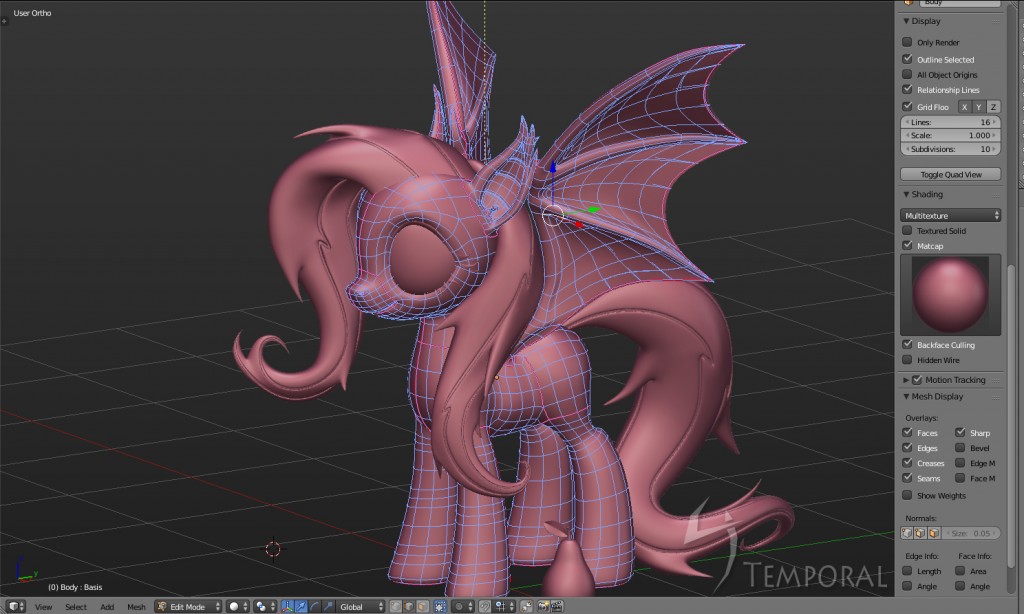Image resolution: width=1024 pixels, height=614 pixels.
Task: Click the Matcap preview sphere thumbnail
Action: point(950,293)
